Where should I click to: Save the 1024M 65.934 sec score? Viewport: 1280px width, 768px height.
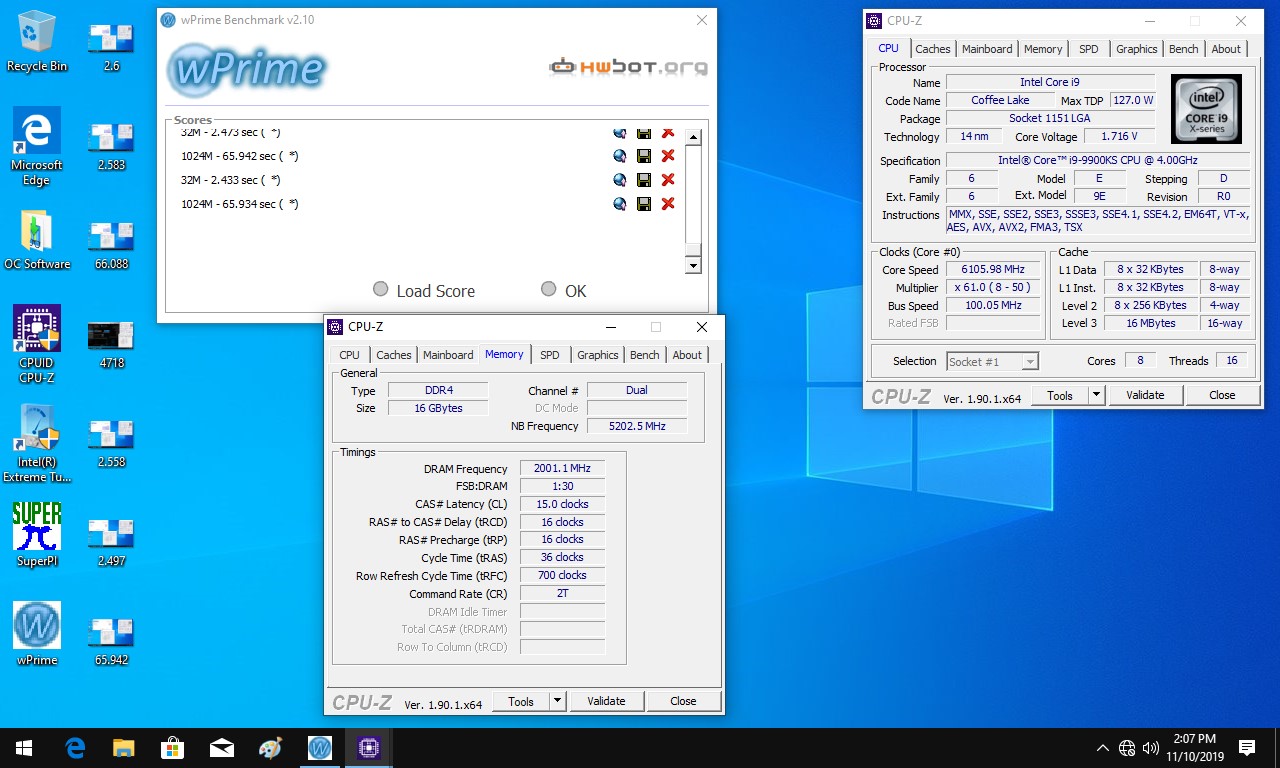(x=644, y=204)
